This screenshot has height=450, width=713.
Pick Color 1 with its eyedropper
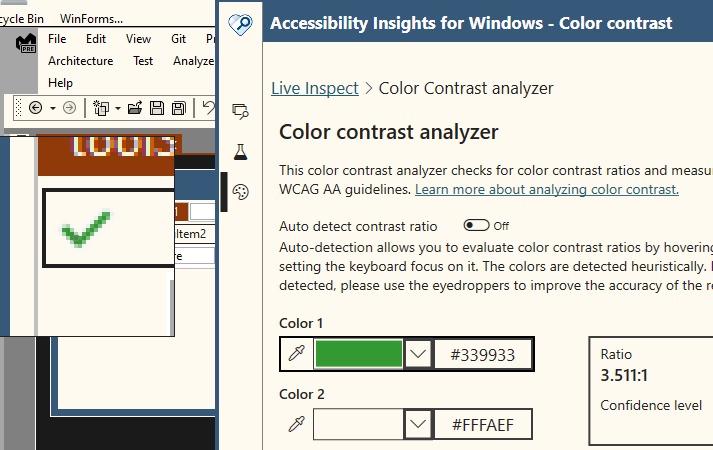click(296, 354)
